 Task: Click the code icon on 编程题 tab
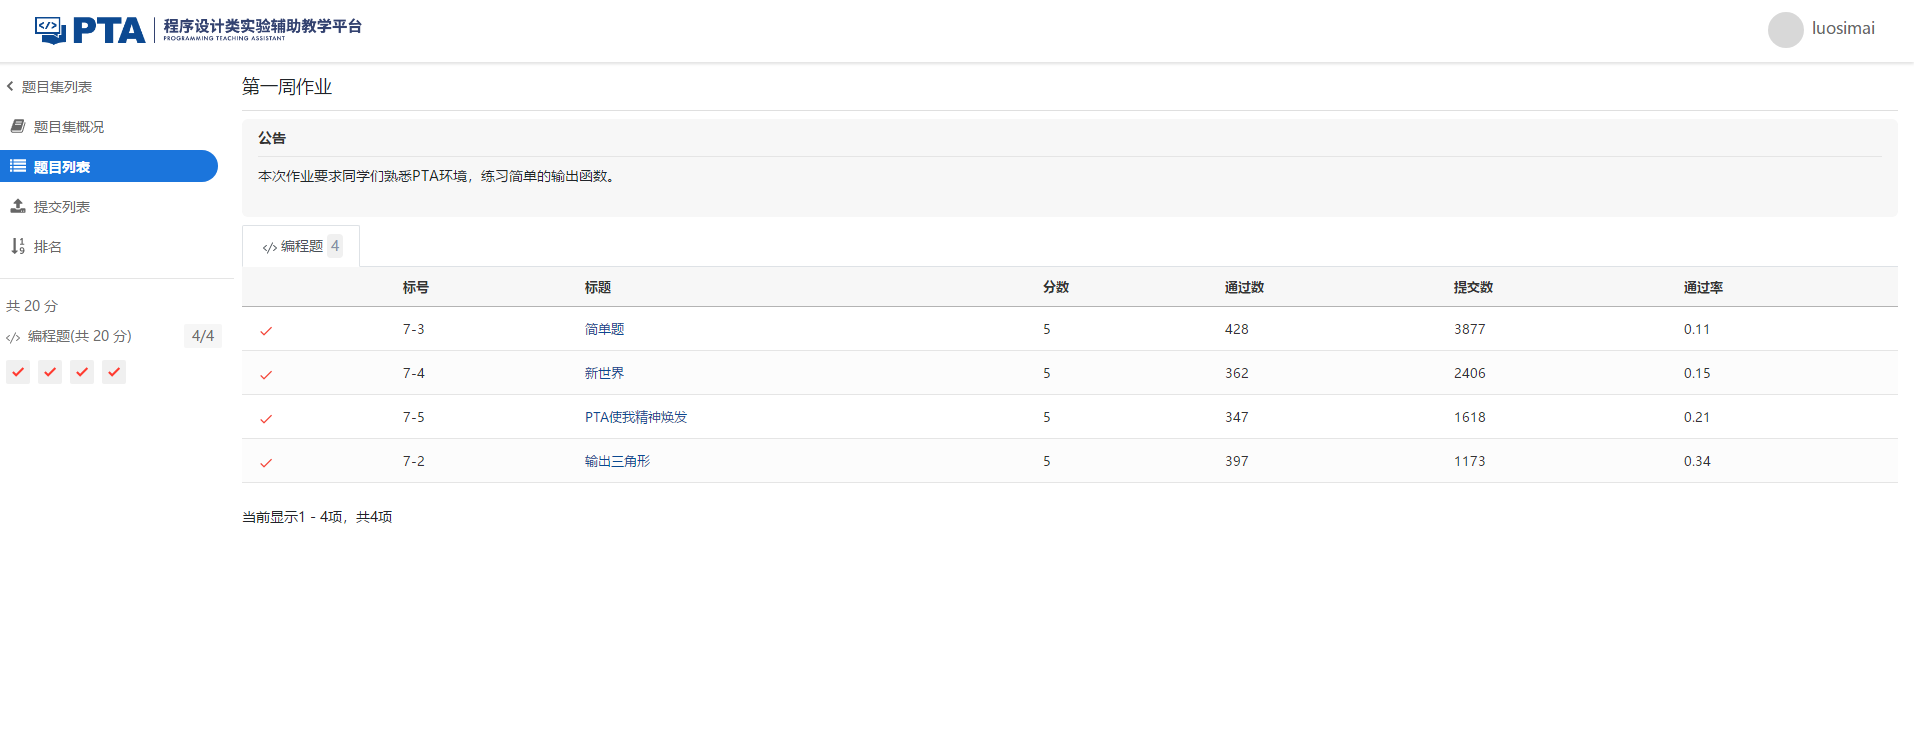tap(269, 247)
